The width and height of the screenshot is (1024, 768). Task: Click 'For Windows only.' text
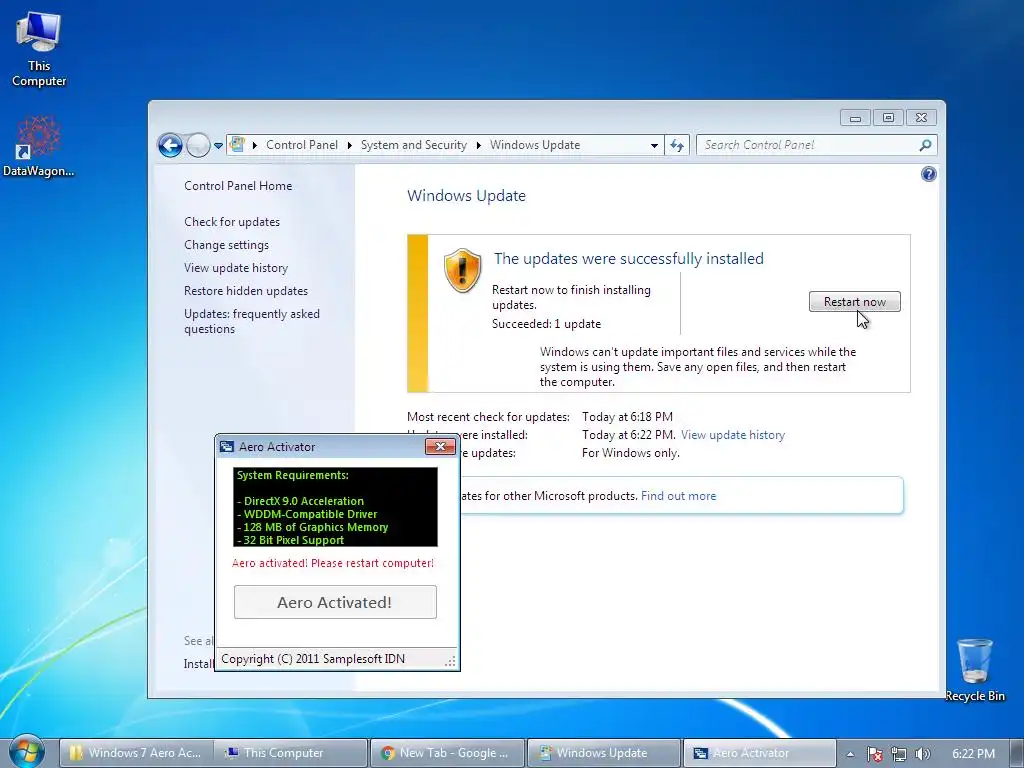point(630,453)
